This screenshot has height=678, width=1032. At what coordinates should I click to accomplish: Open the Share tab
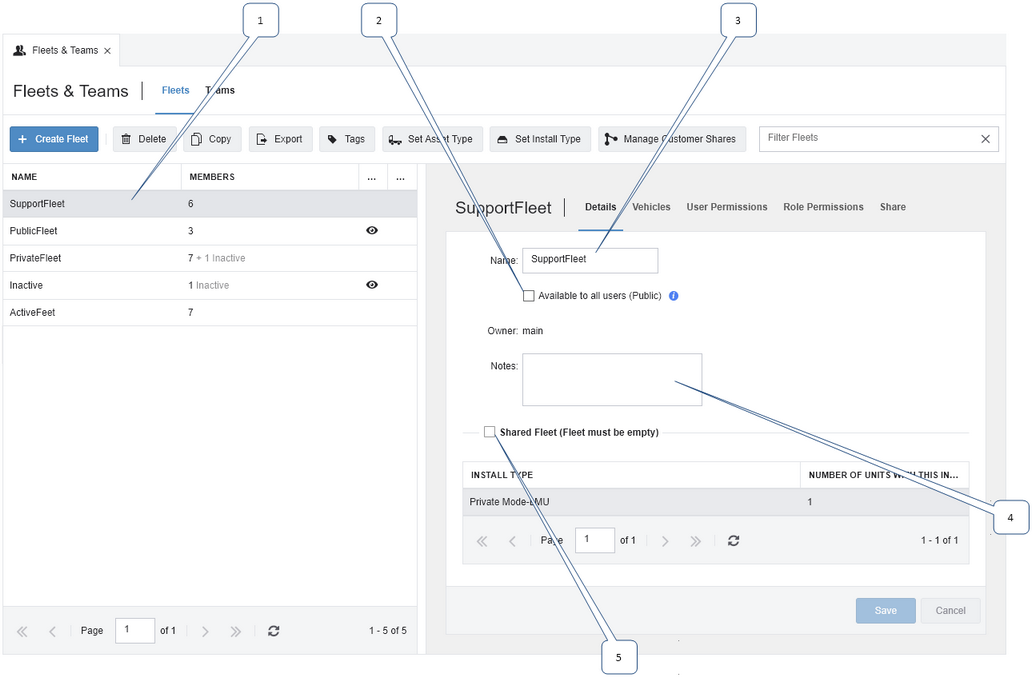[892, 207]
